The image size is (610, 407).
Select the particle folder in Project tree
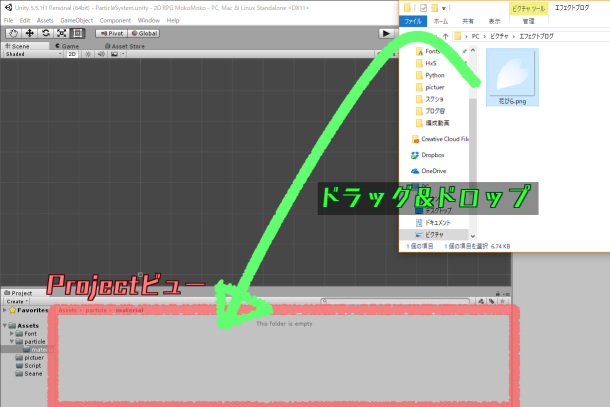pyautogui.click(x=31, y=342)
